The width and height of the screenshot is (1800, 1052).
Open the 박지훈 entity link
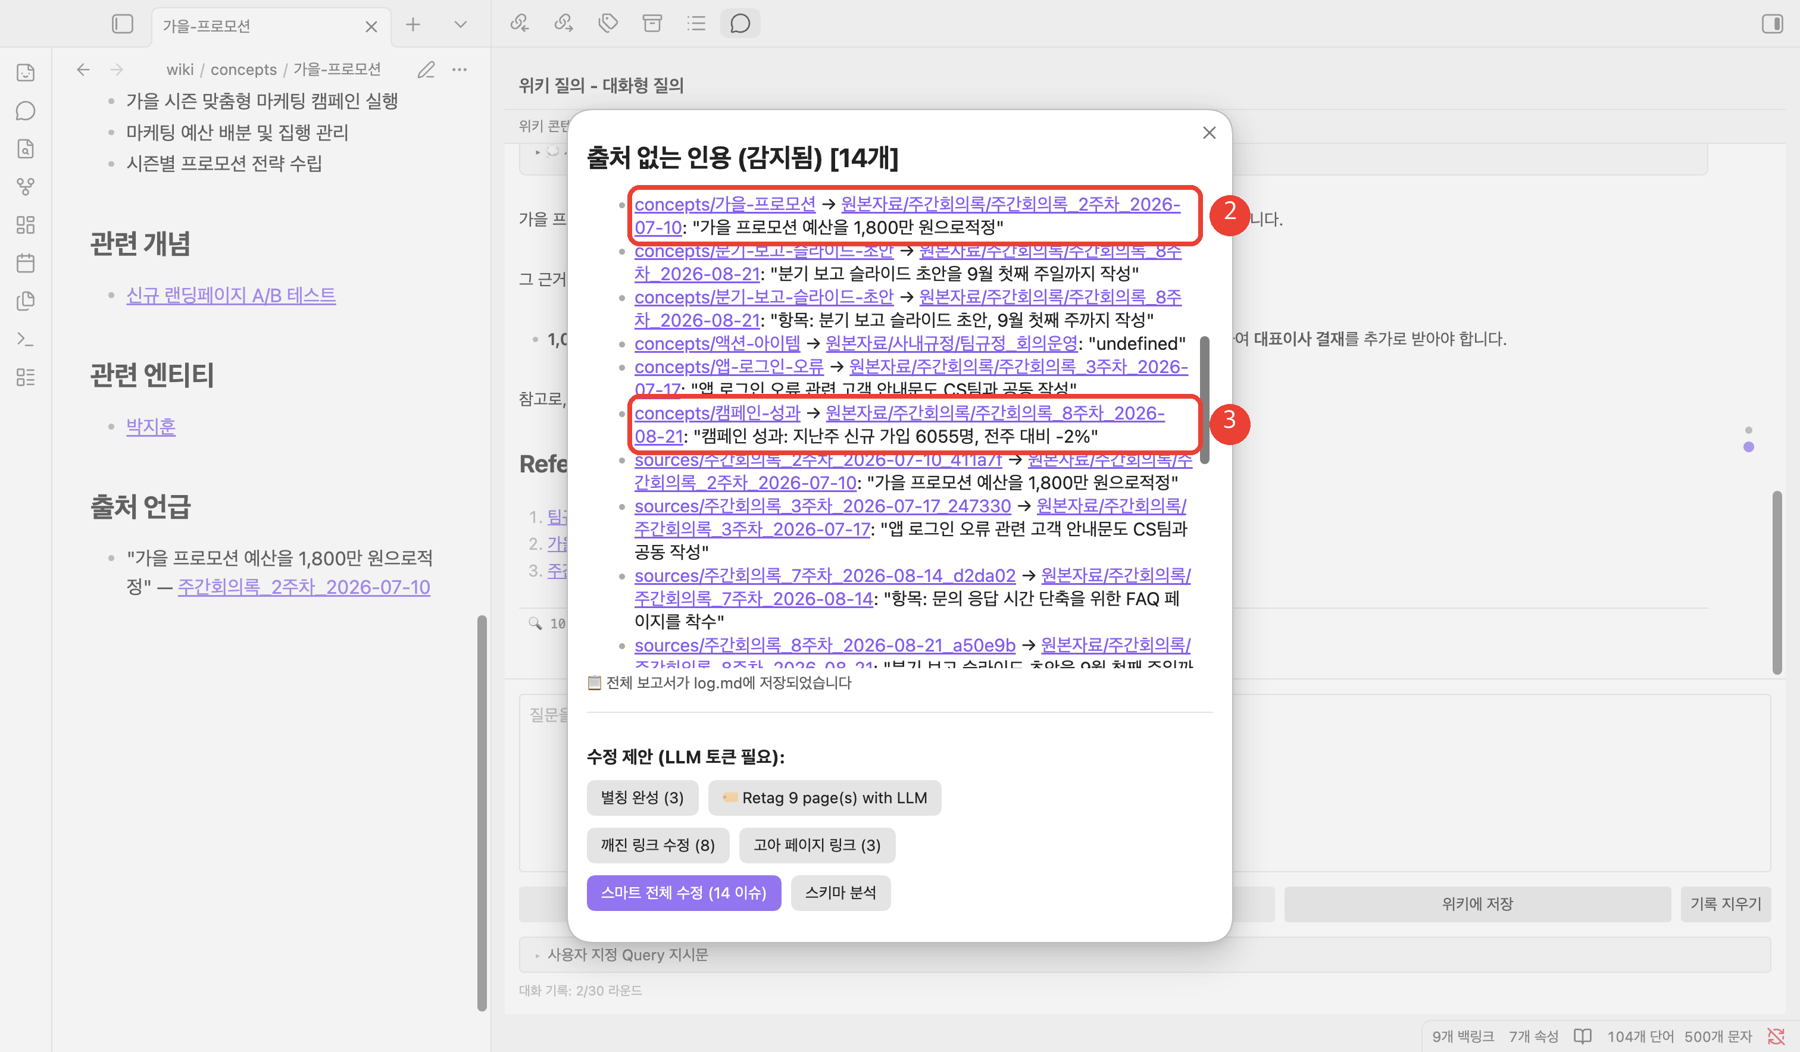(x=151, y=426)
